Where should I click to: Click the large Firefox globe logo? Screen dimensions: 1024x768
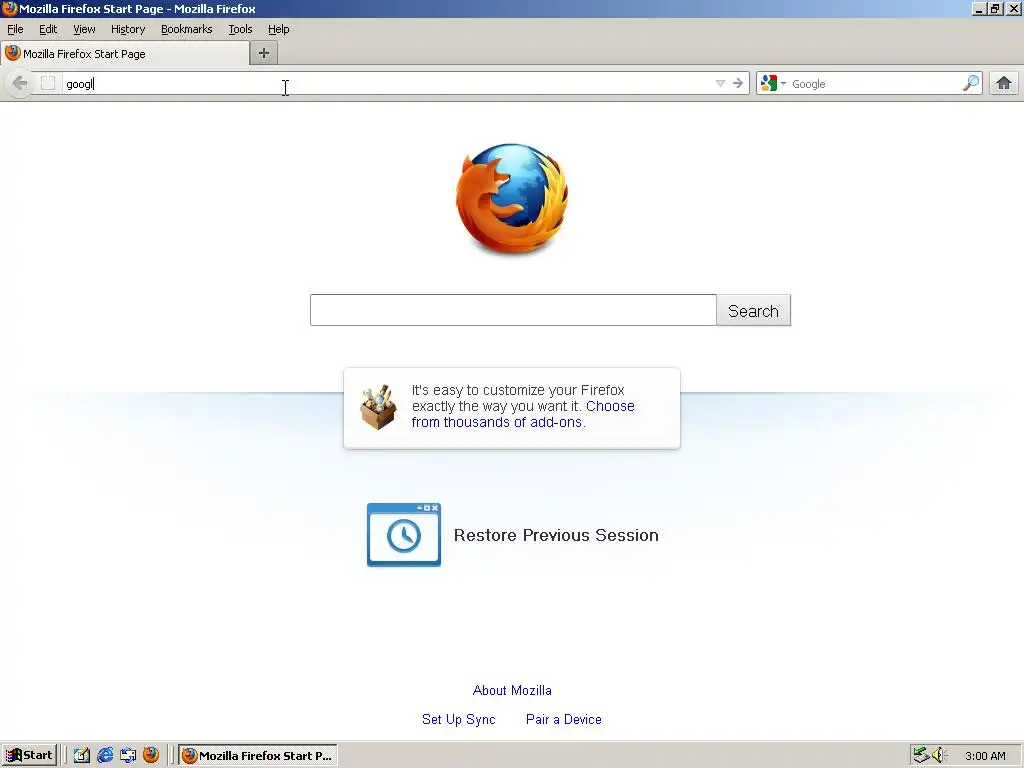[x=512, y=199]
